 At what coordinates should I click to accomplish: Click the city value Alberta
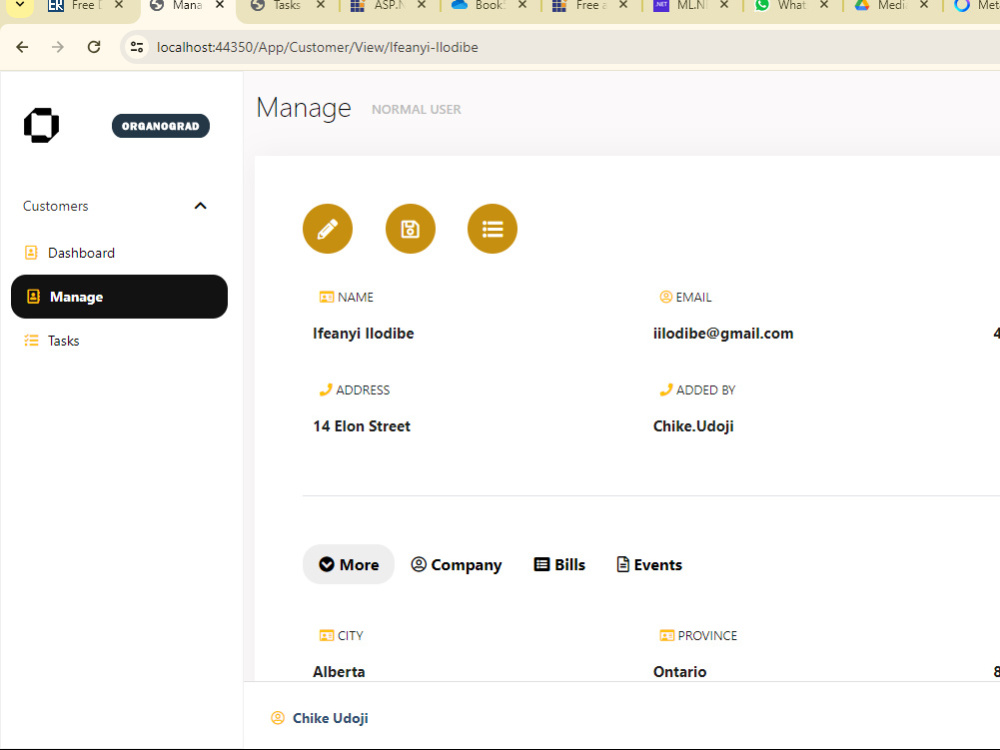pyautogui.click(x=339, y=672)
